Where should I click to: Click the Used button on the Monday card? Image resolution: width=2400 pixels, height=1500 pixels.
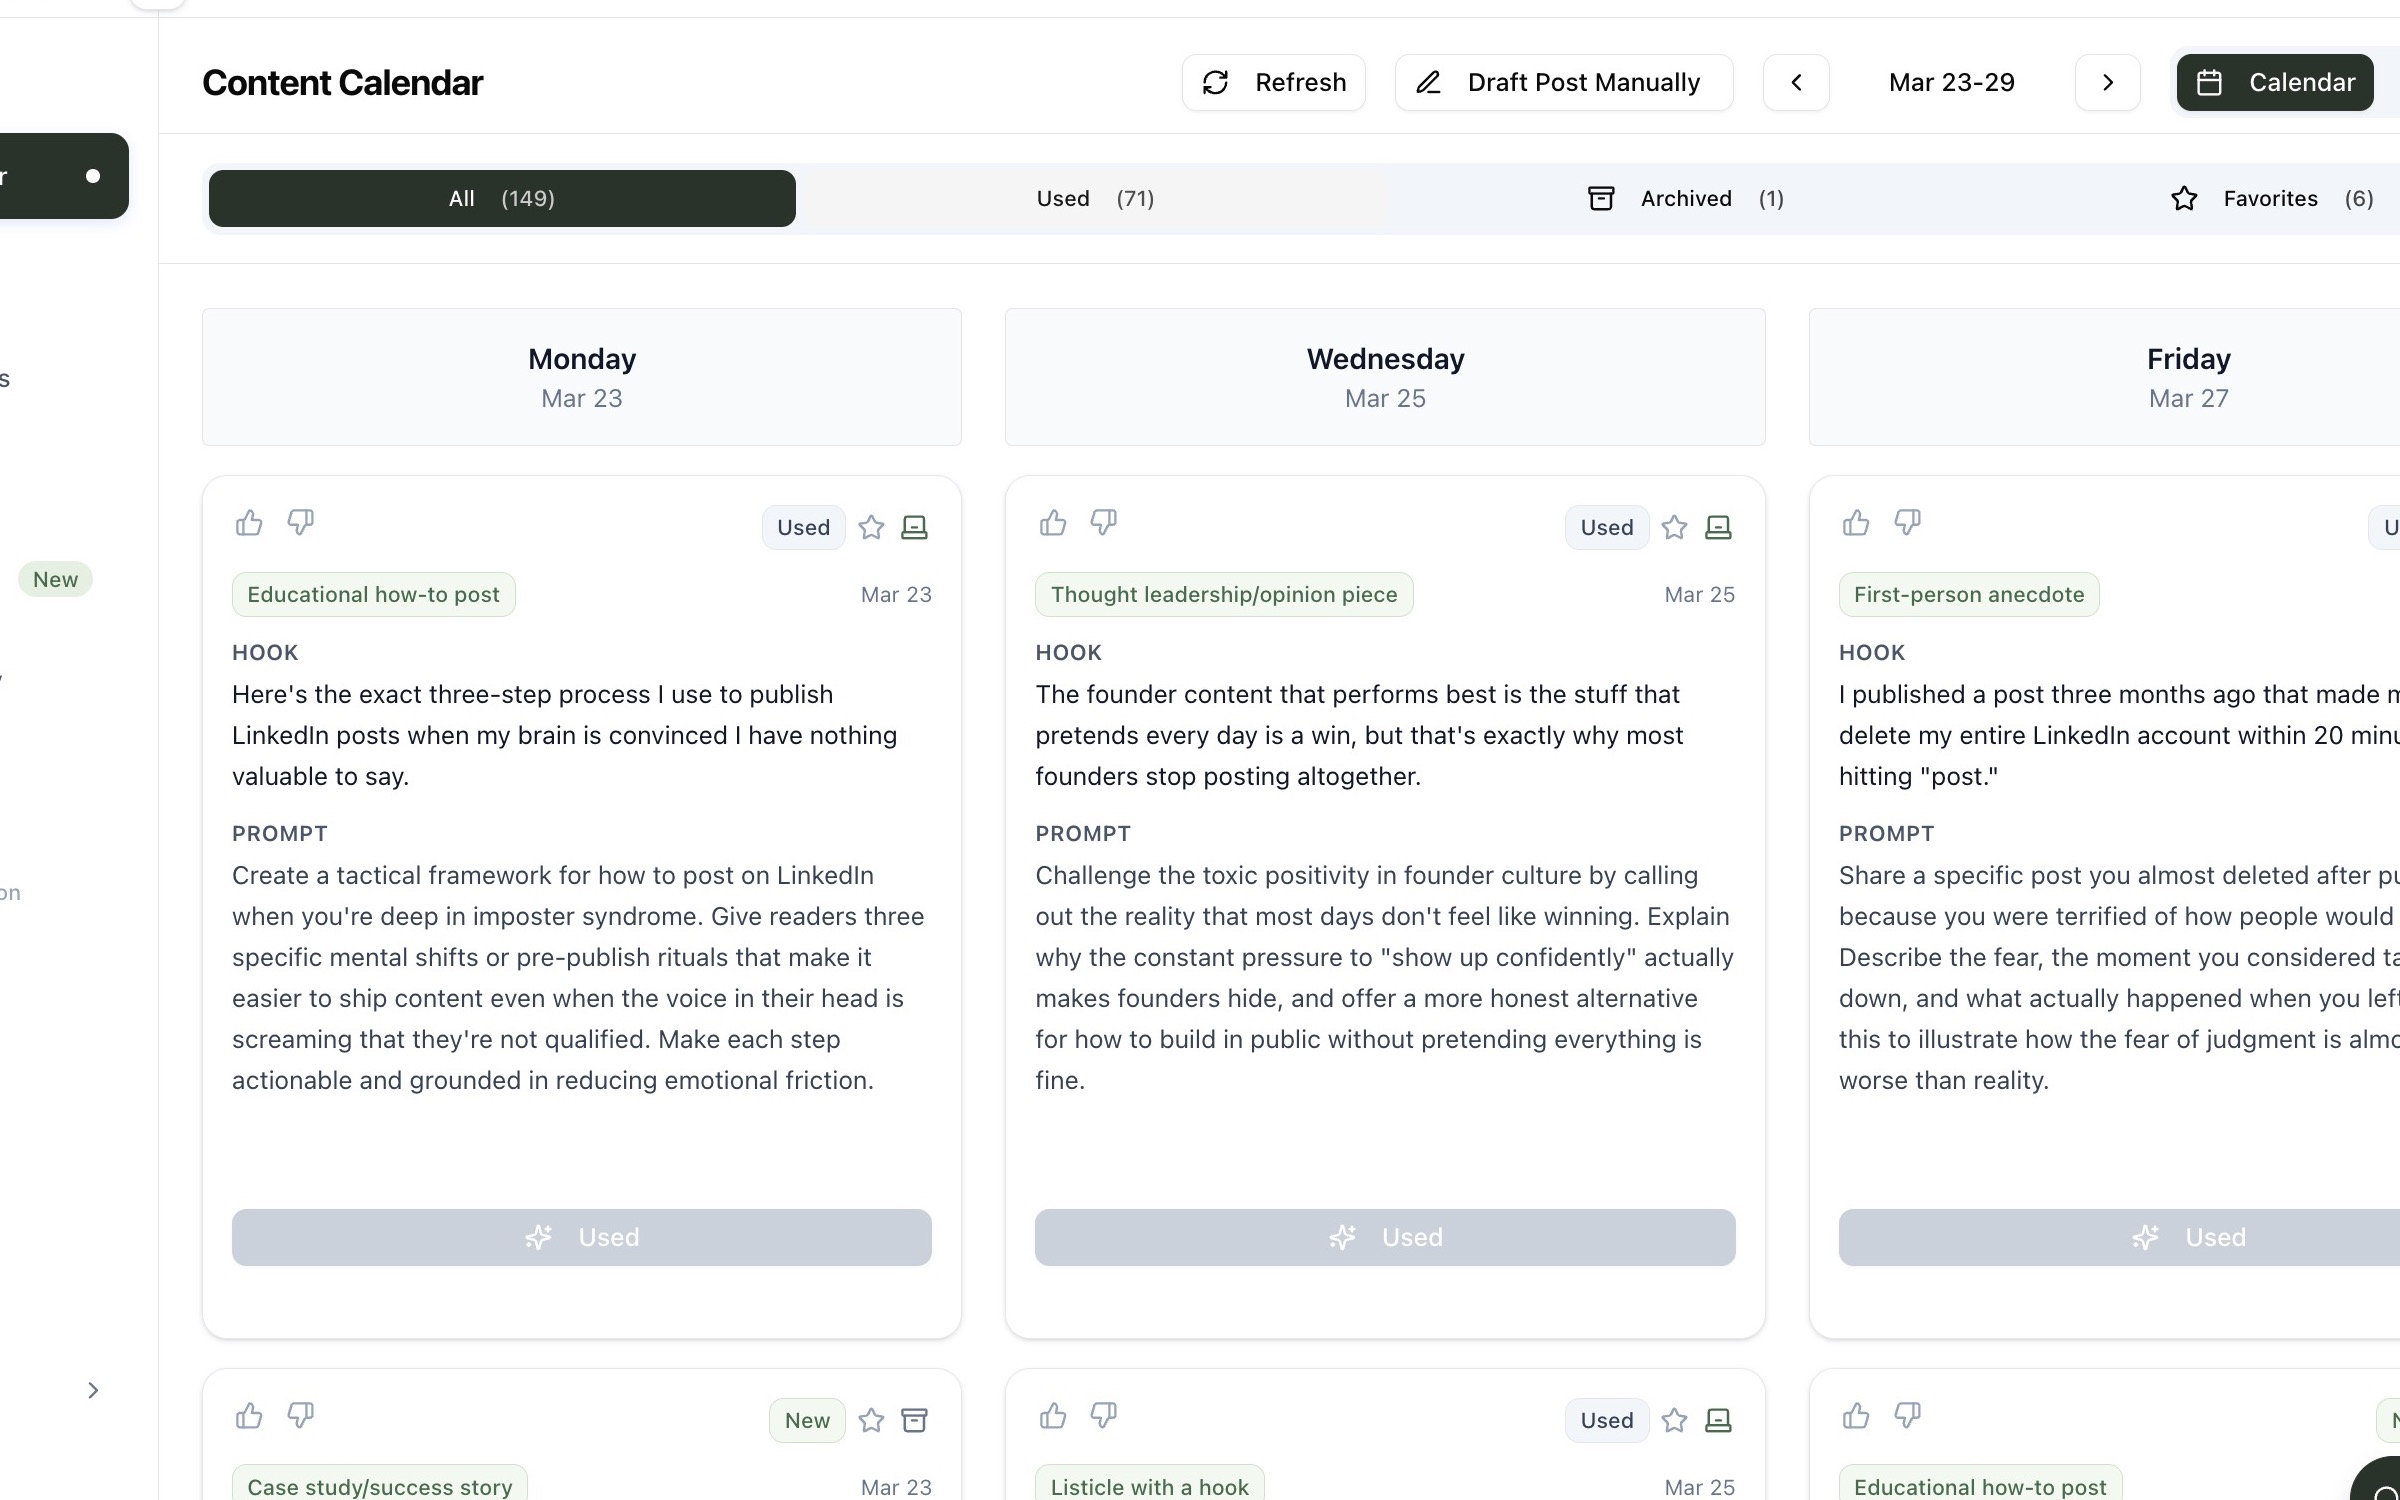click(x=582, y=1237)
